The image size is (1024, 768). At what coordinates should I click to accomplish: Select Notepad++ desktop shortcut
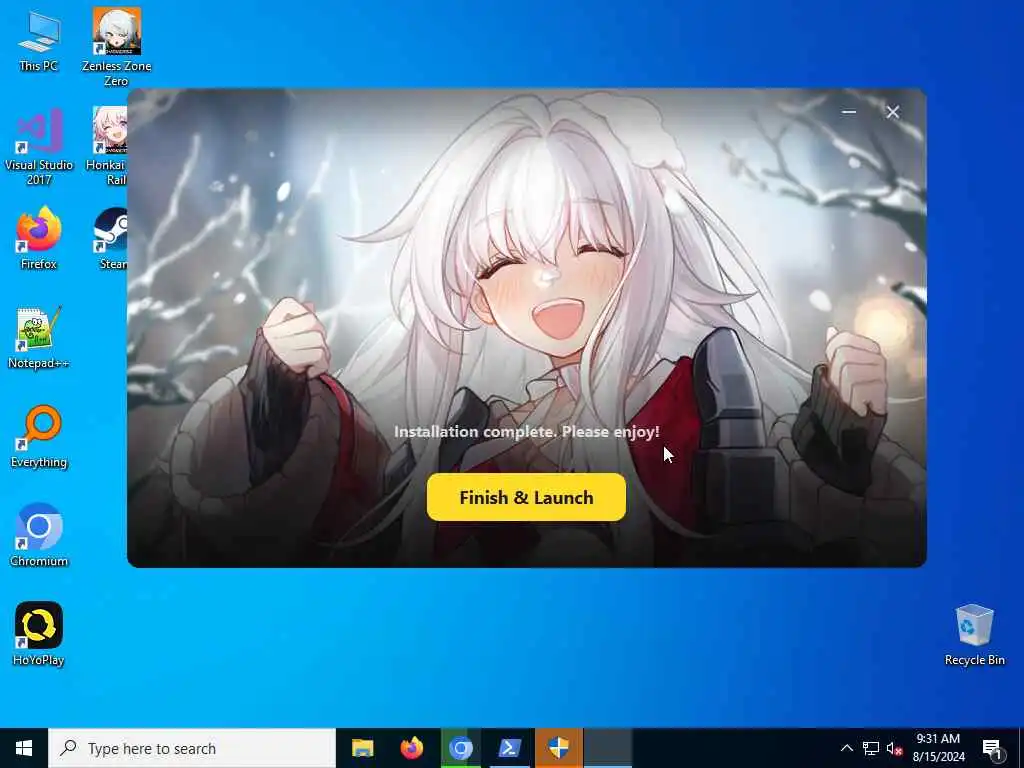[x=39, y=338]
